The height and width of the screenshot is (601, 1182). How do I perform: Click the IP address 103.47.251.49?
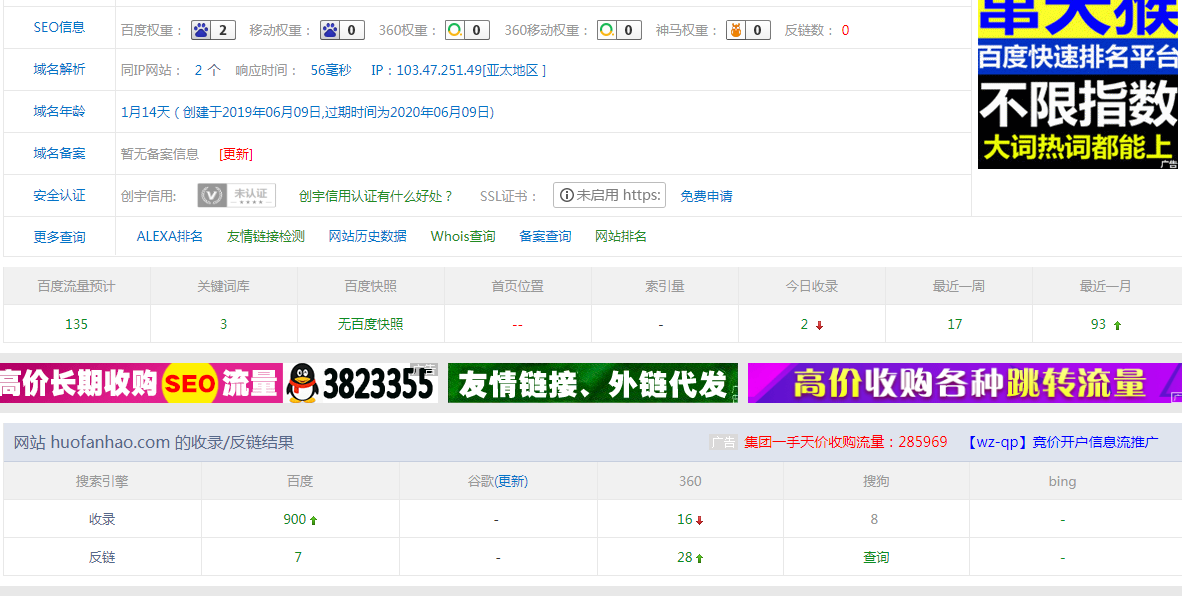tap(437, 70)
